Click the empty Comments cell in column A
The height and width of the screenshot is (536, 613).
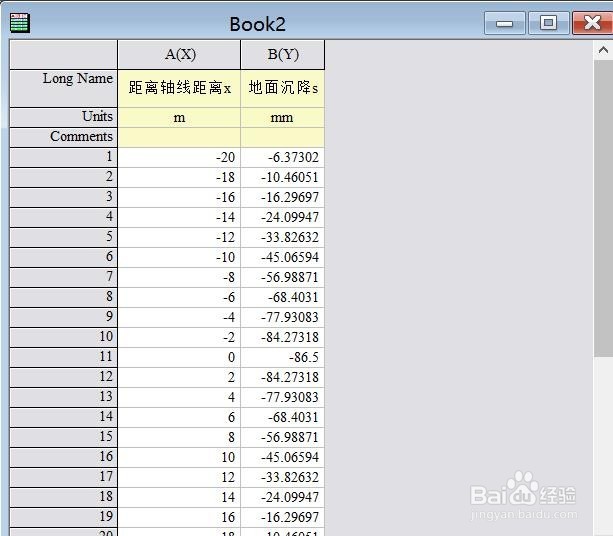coord(179,137)
